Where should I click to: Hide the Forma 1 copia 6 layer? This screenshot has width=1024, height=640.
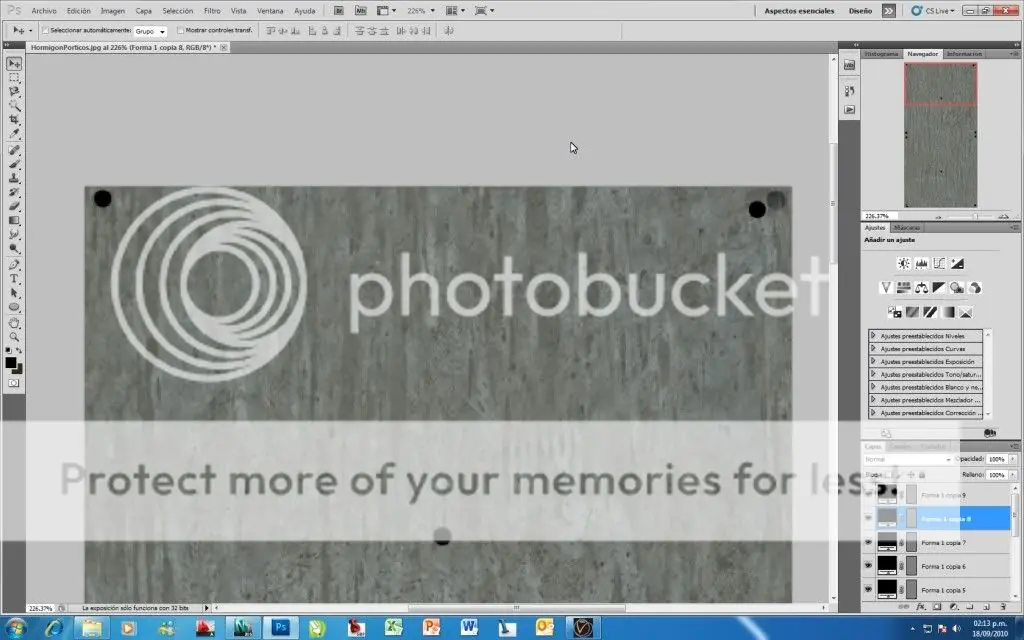coord(868,566)
